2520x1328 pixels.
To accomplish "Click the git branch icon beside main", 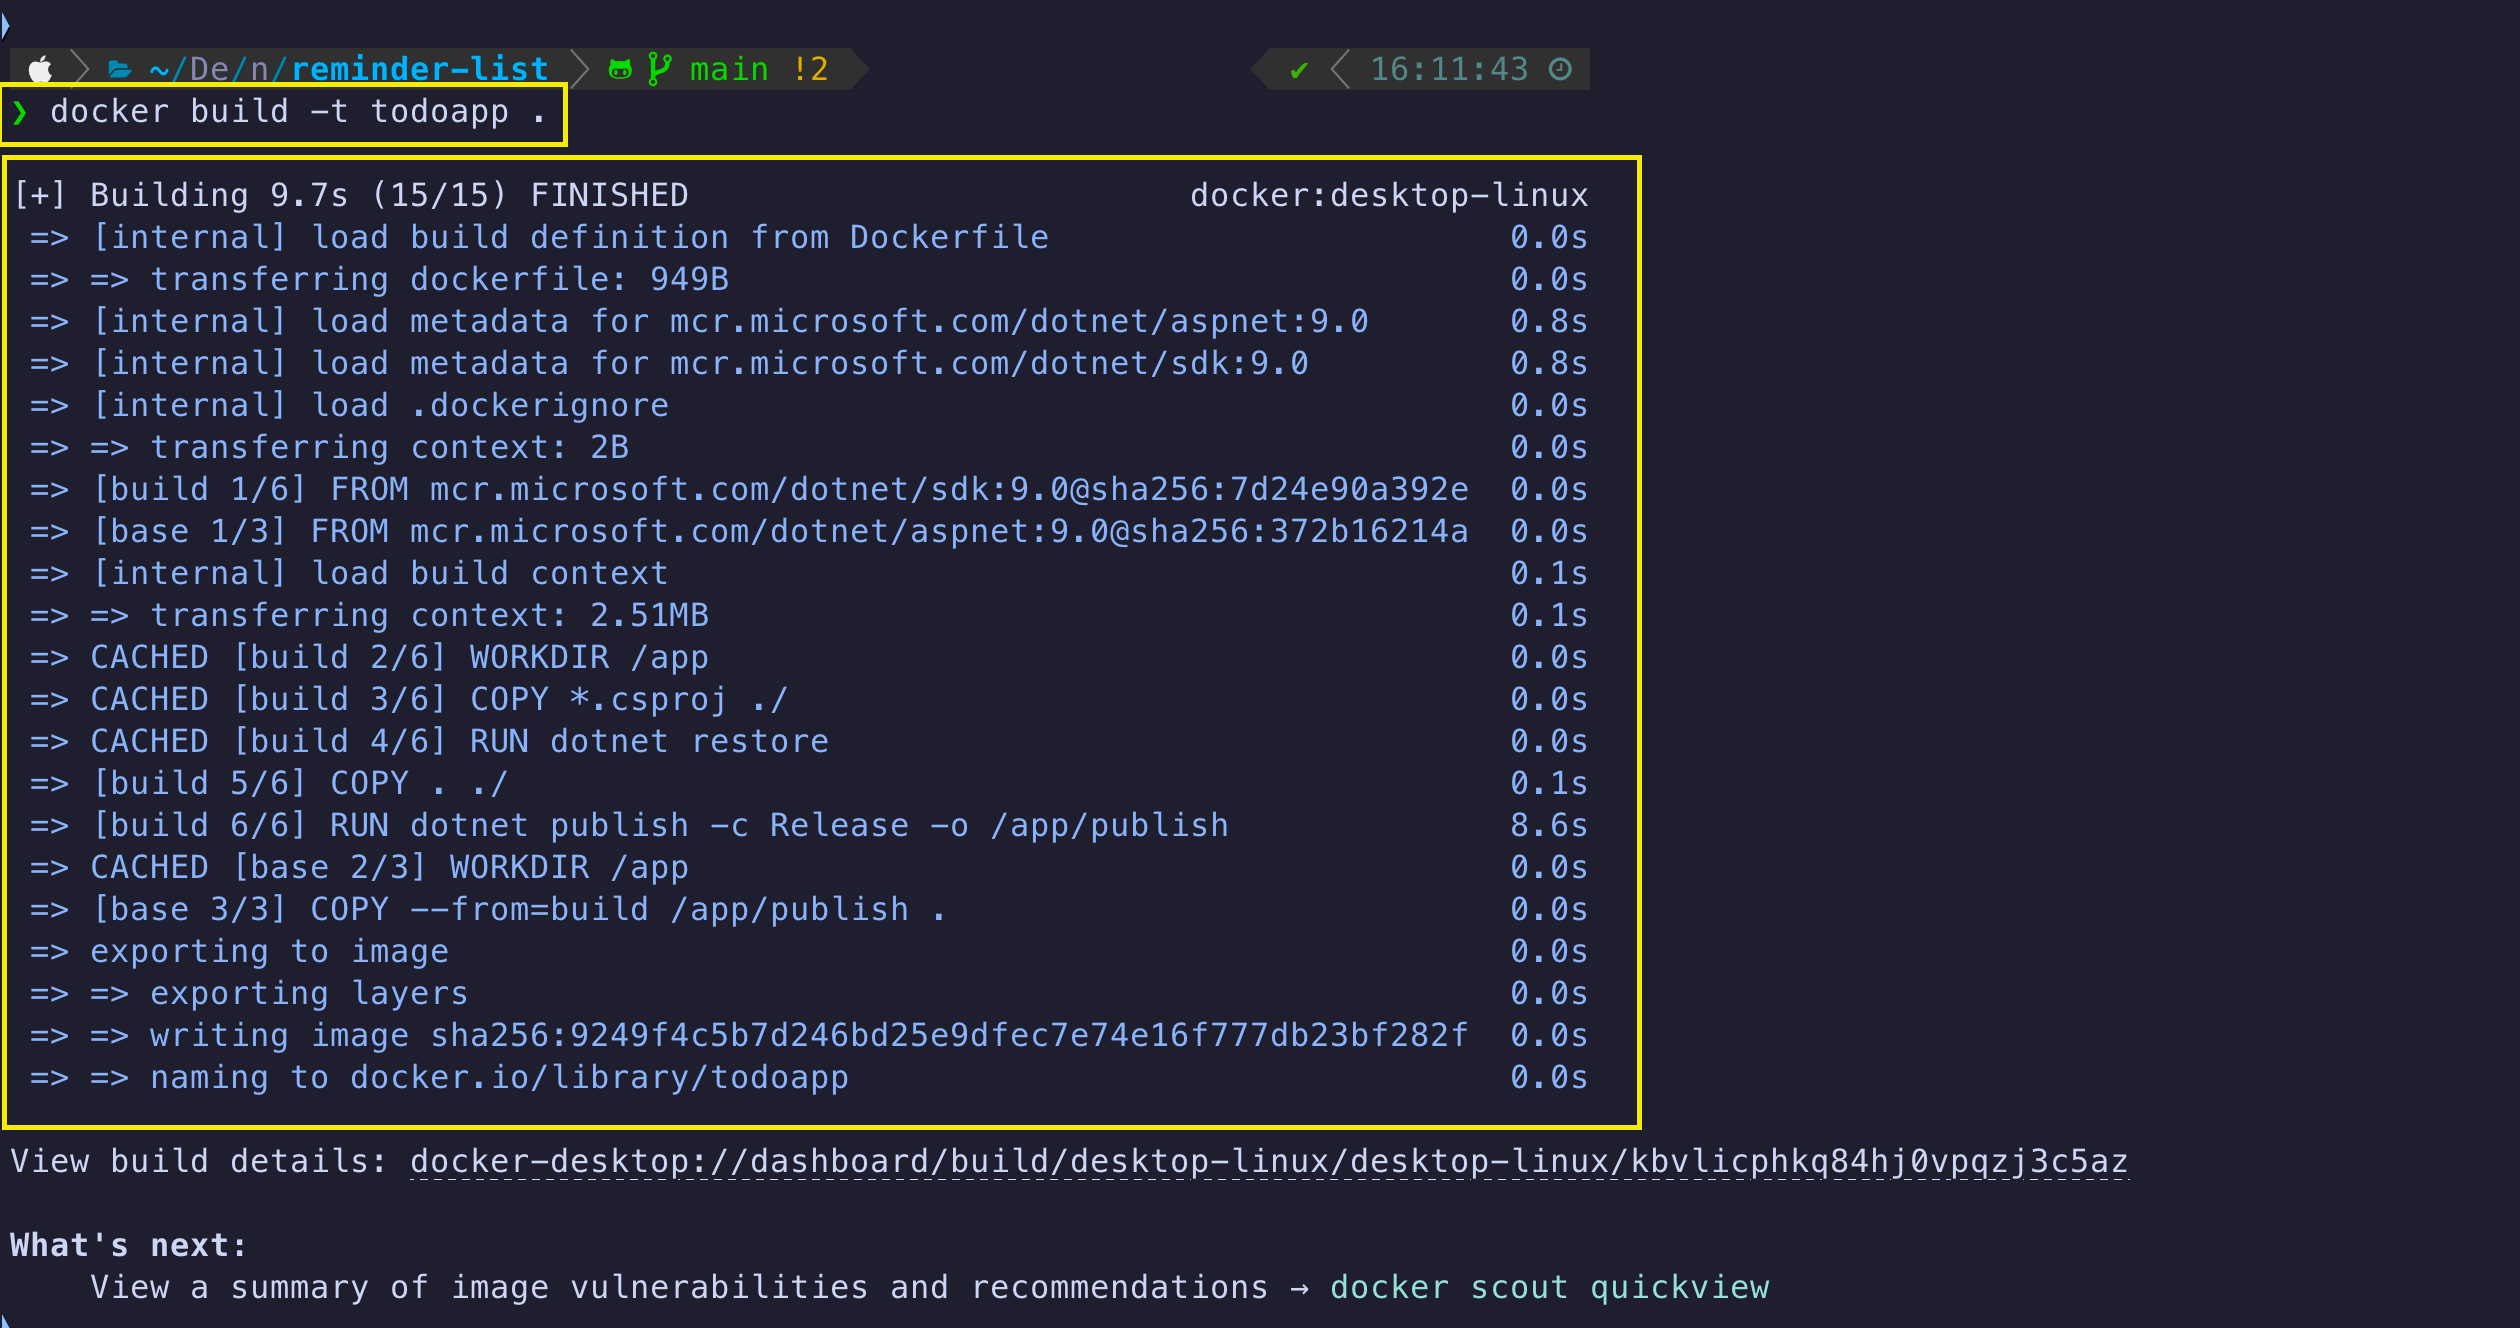I will point(659,69).
